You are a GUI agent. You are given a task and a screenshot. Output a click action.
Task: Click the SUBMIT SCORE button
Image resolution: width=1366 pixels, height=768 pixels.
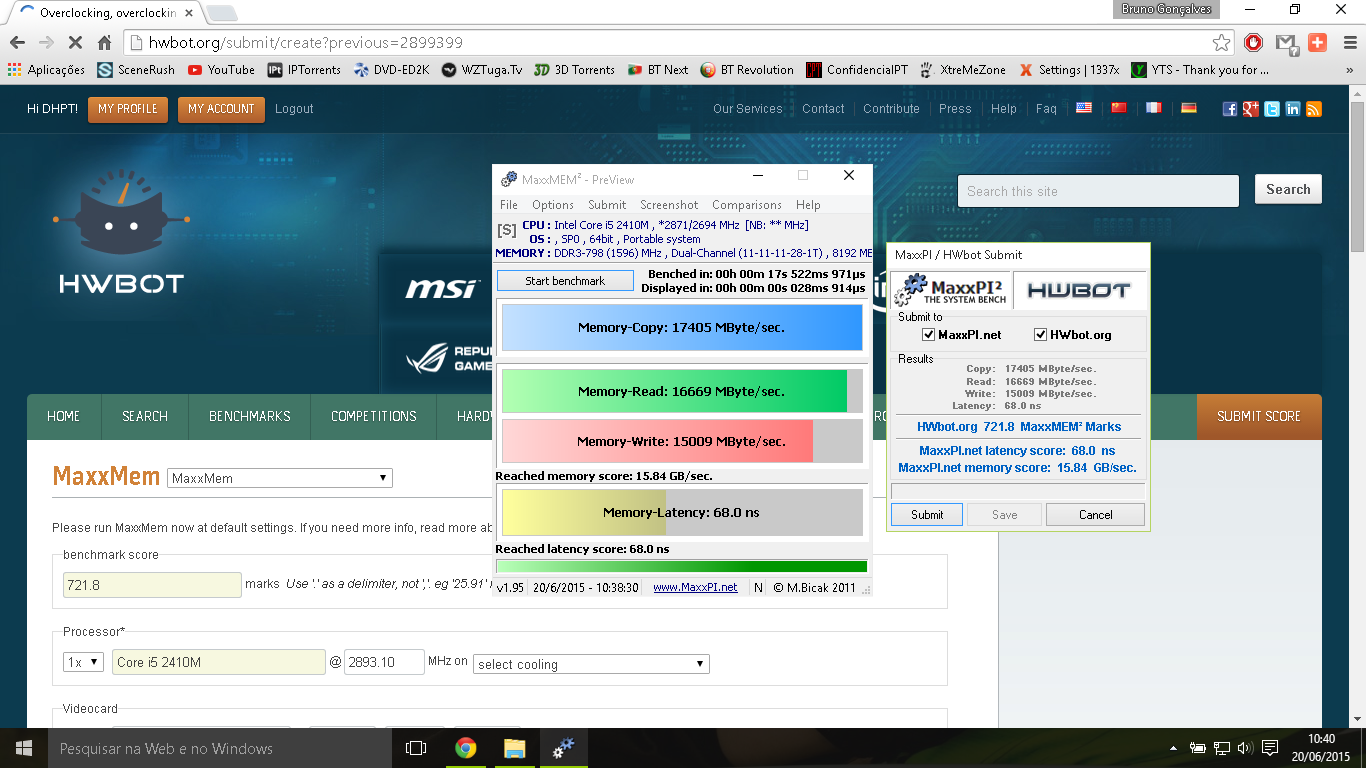pyautogui.click(x=1259, y=416)
